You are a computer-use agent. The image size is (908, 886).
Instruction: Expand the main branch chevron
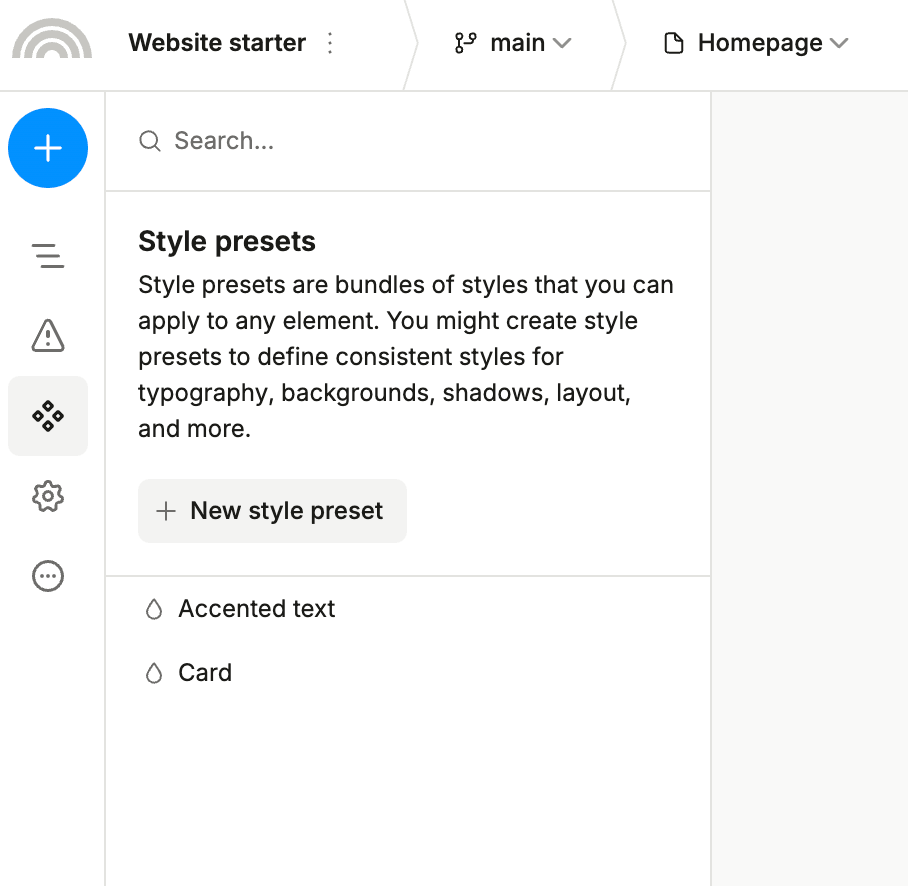pos(562,43)
